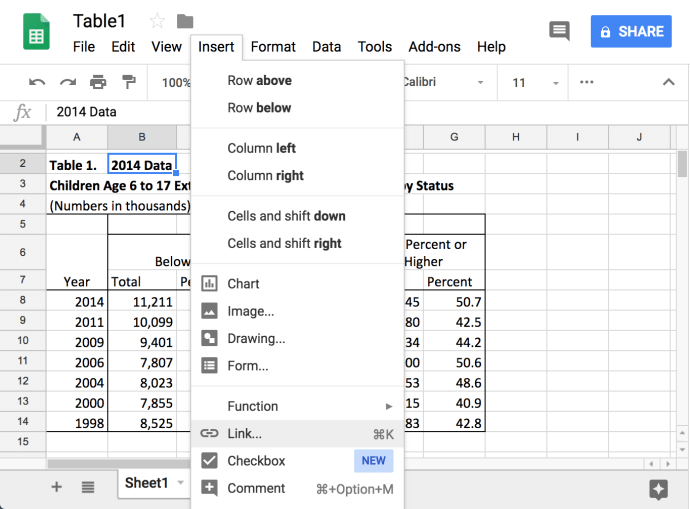Select Link in the Insert menu
The height and width of the screenshot is (509, 690).
(244, 434)
